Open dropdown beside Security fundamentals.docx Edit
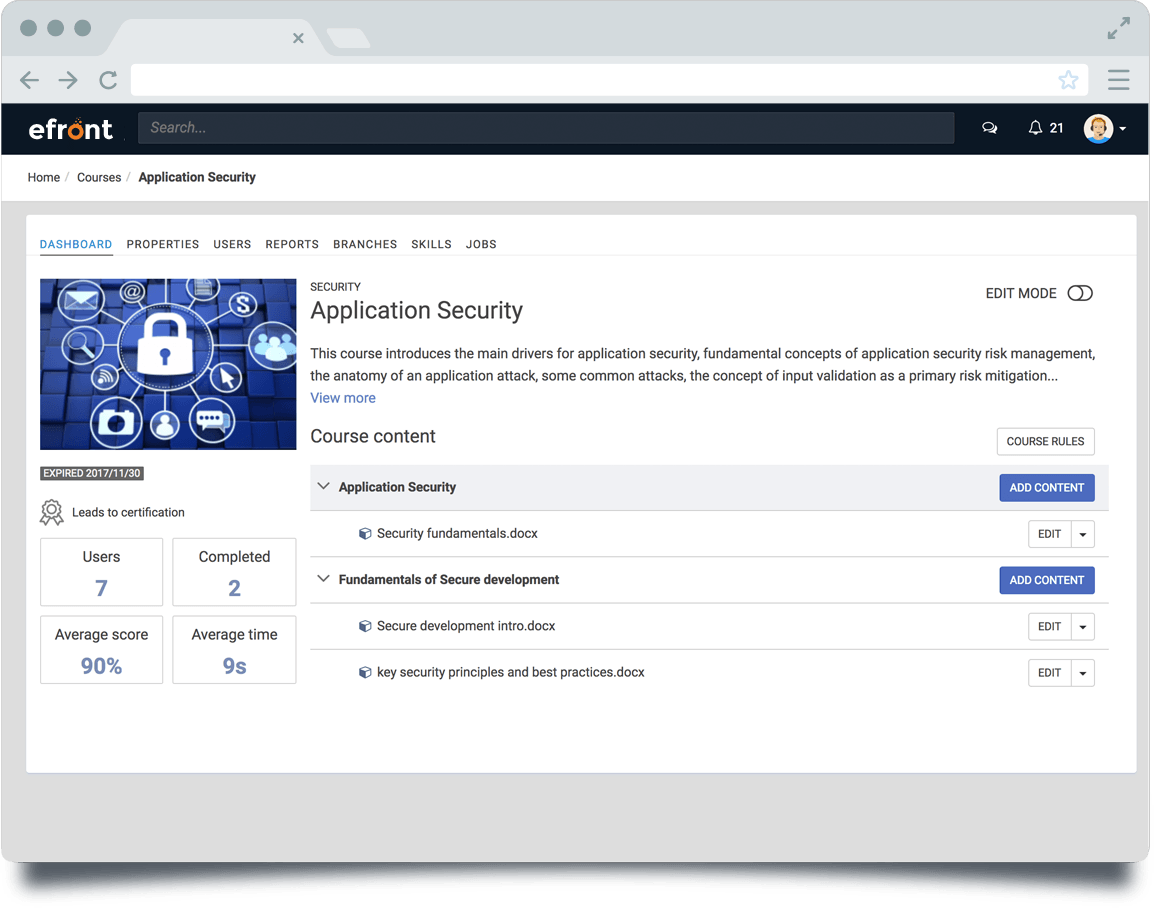Screen dimensions: 1154x908 point(1083,534)
